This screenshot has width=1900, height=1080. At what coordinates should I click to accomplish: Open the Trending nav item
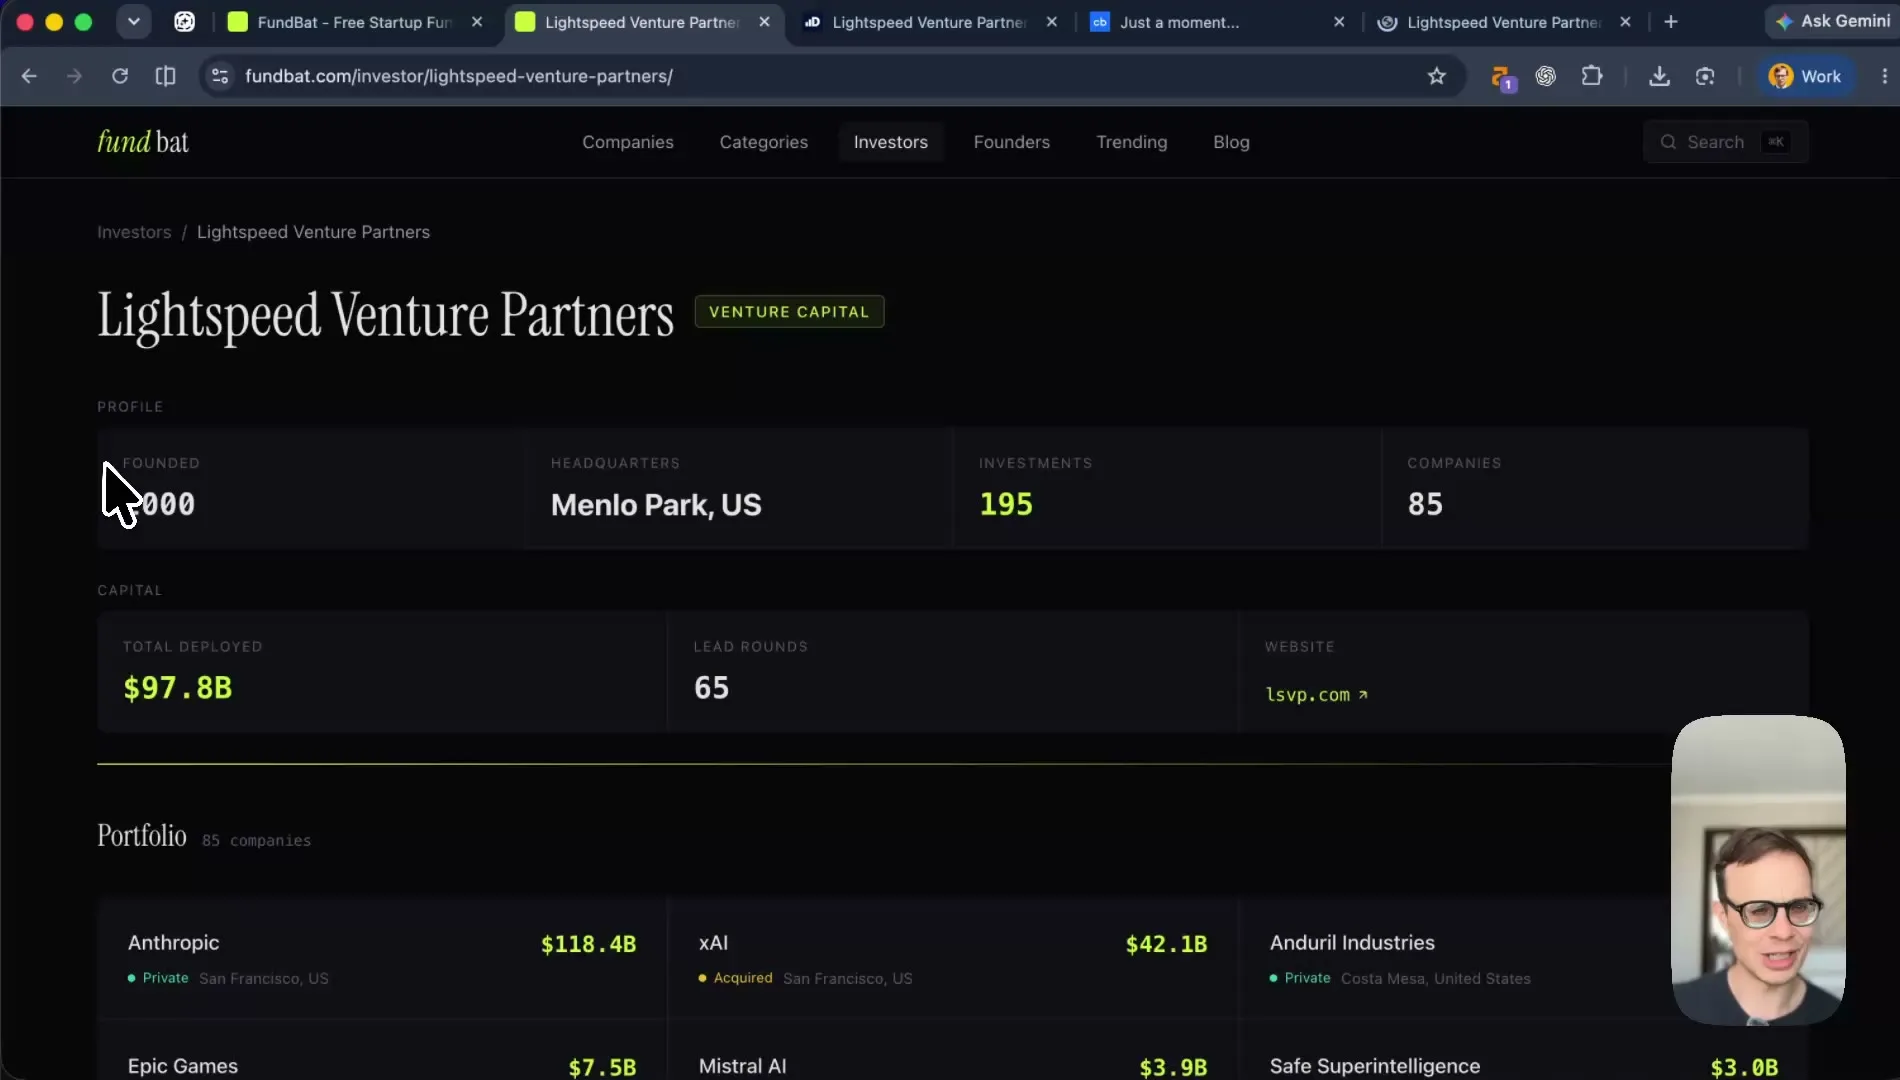(x=1132, y=142)
